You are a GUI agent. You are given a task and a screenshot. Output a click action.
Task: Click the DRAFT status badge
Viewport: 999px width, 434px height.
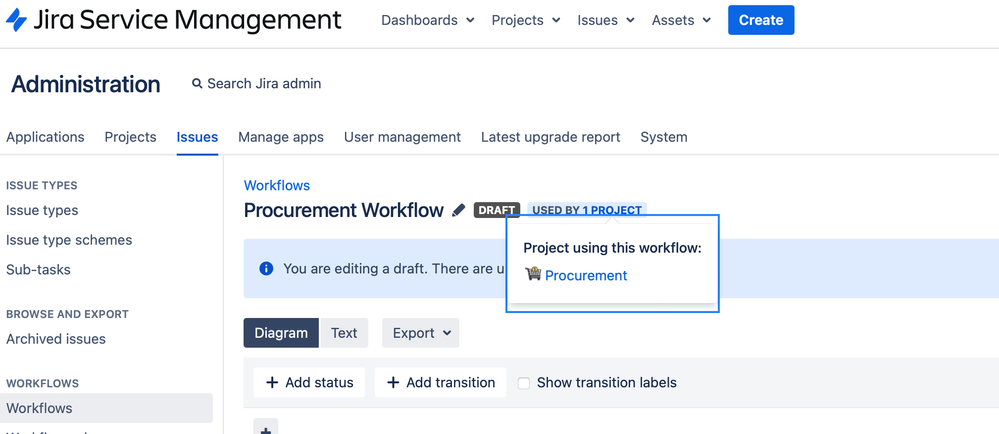point(497,210)
